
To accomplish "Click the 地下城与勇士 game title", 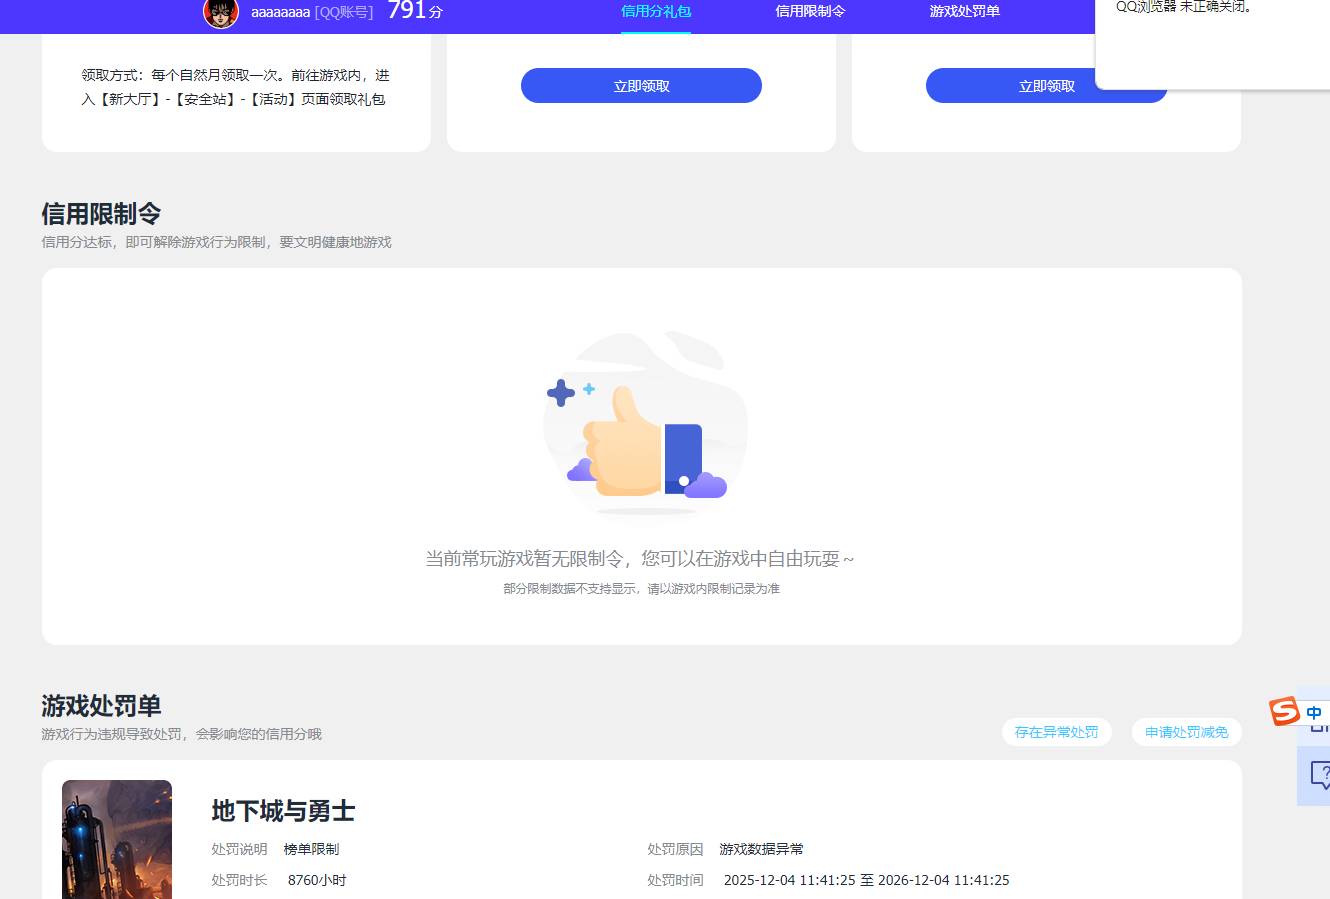I will 283,811.
